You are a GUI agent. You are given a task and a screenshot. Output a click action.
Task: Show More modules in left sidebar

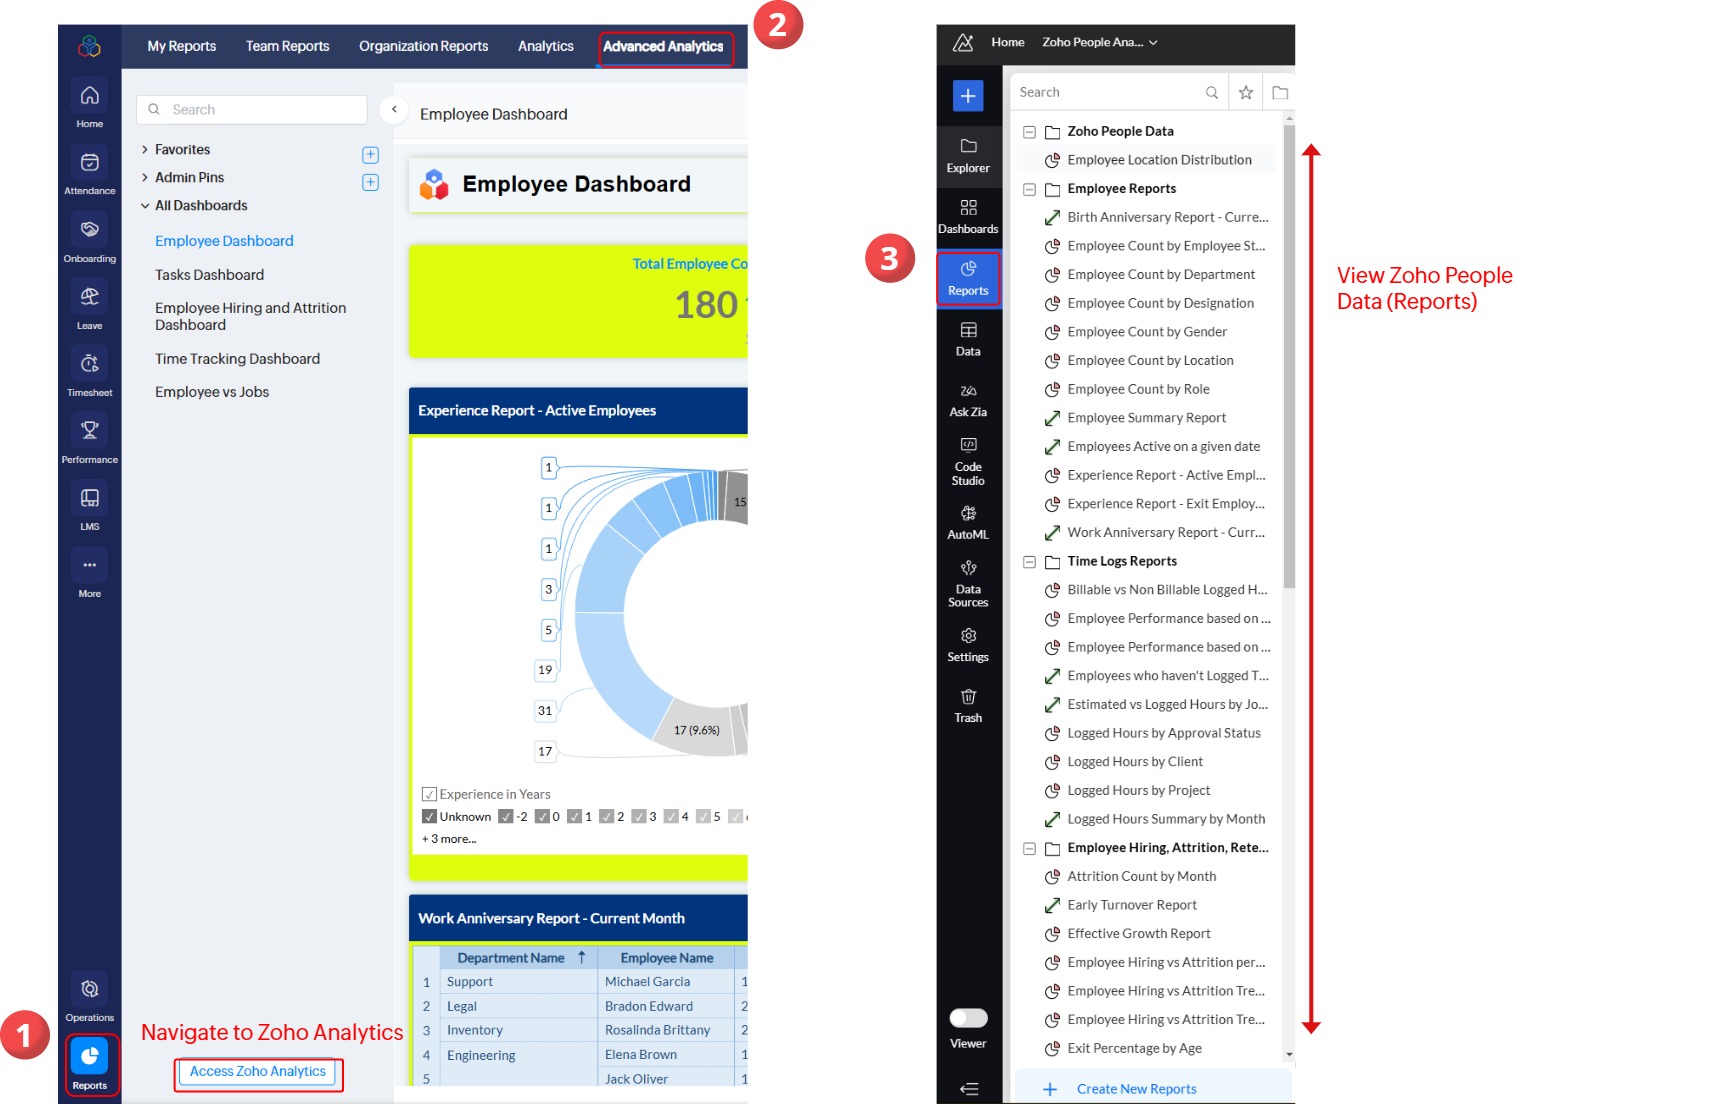(x=89, y=573)
